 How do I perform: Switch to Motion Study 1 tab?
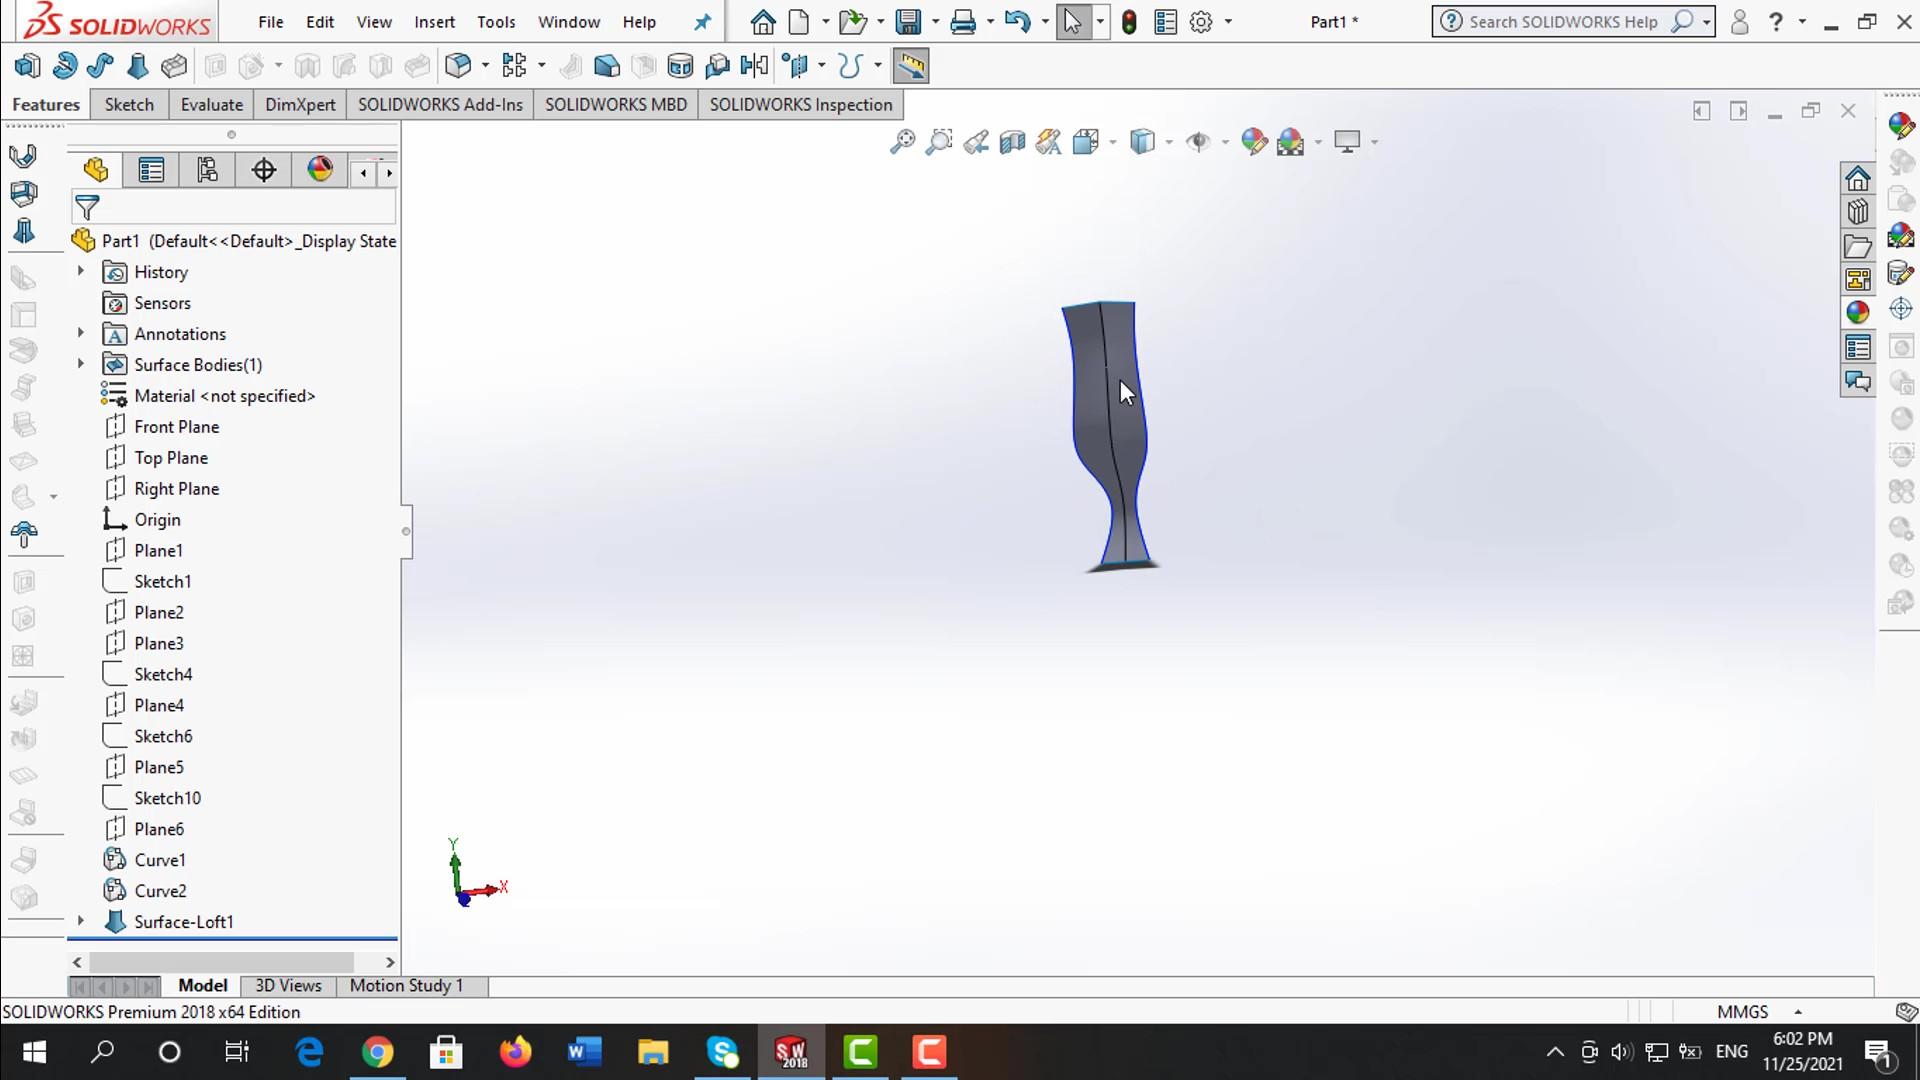coord(406,986)
